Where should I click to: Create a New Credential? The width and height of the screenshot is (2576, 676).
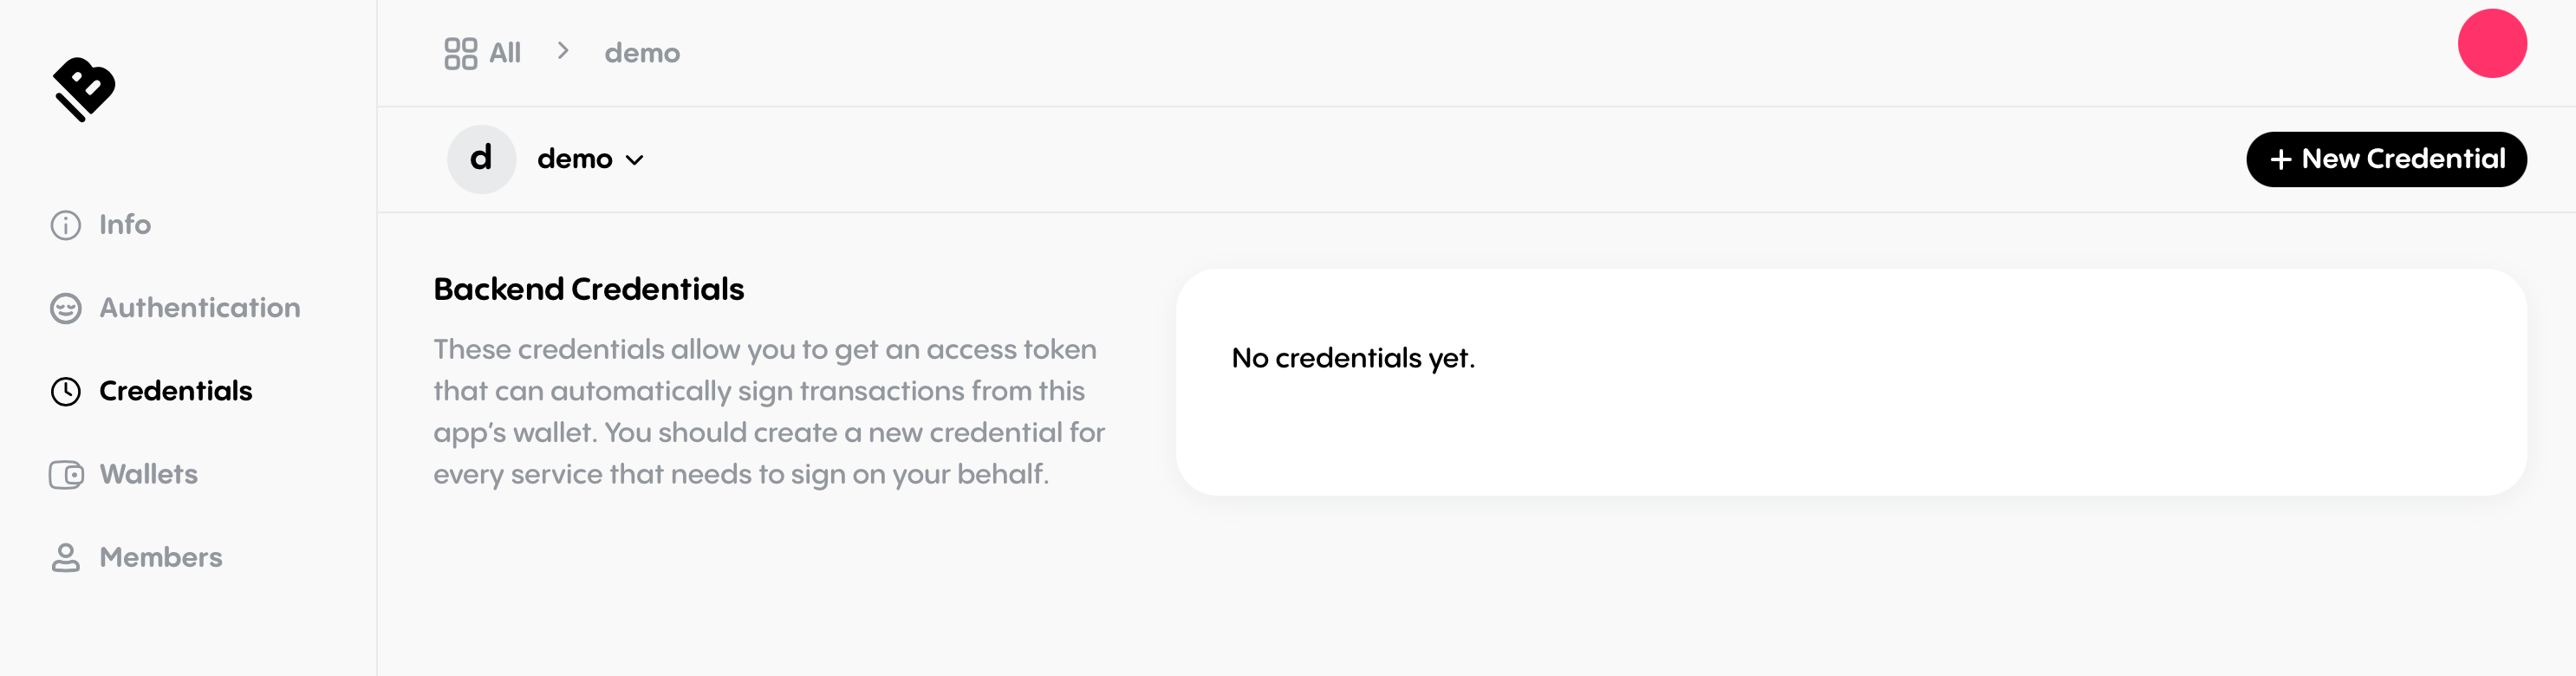(x=2386, y=159)
